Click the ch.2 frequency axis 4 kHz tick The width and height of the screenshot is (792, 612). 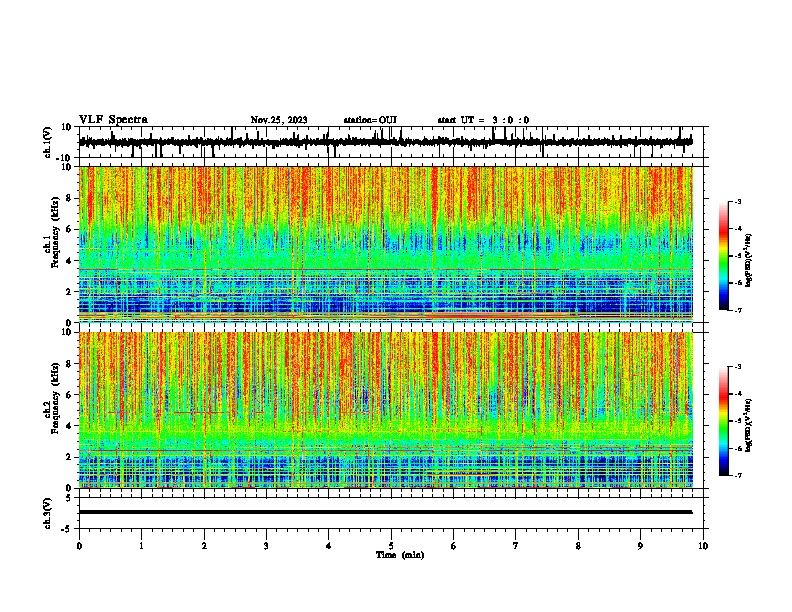click(x=69, y=426)
